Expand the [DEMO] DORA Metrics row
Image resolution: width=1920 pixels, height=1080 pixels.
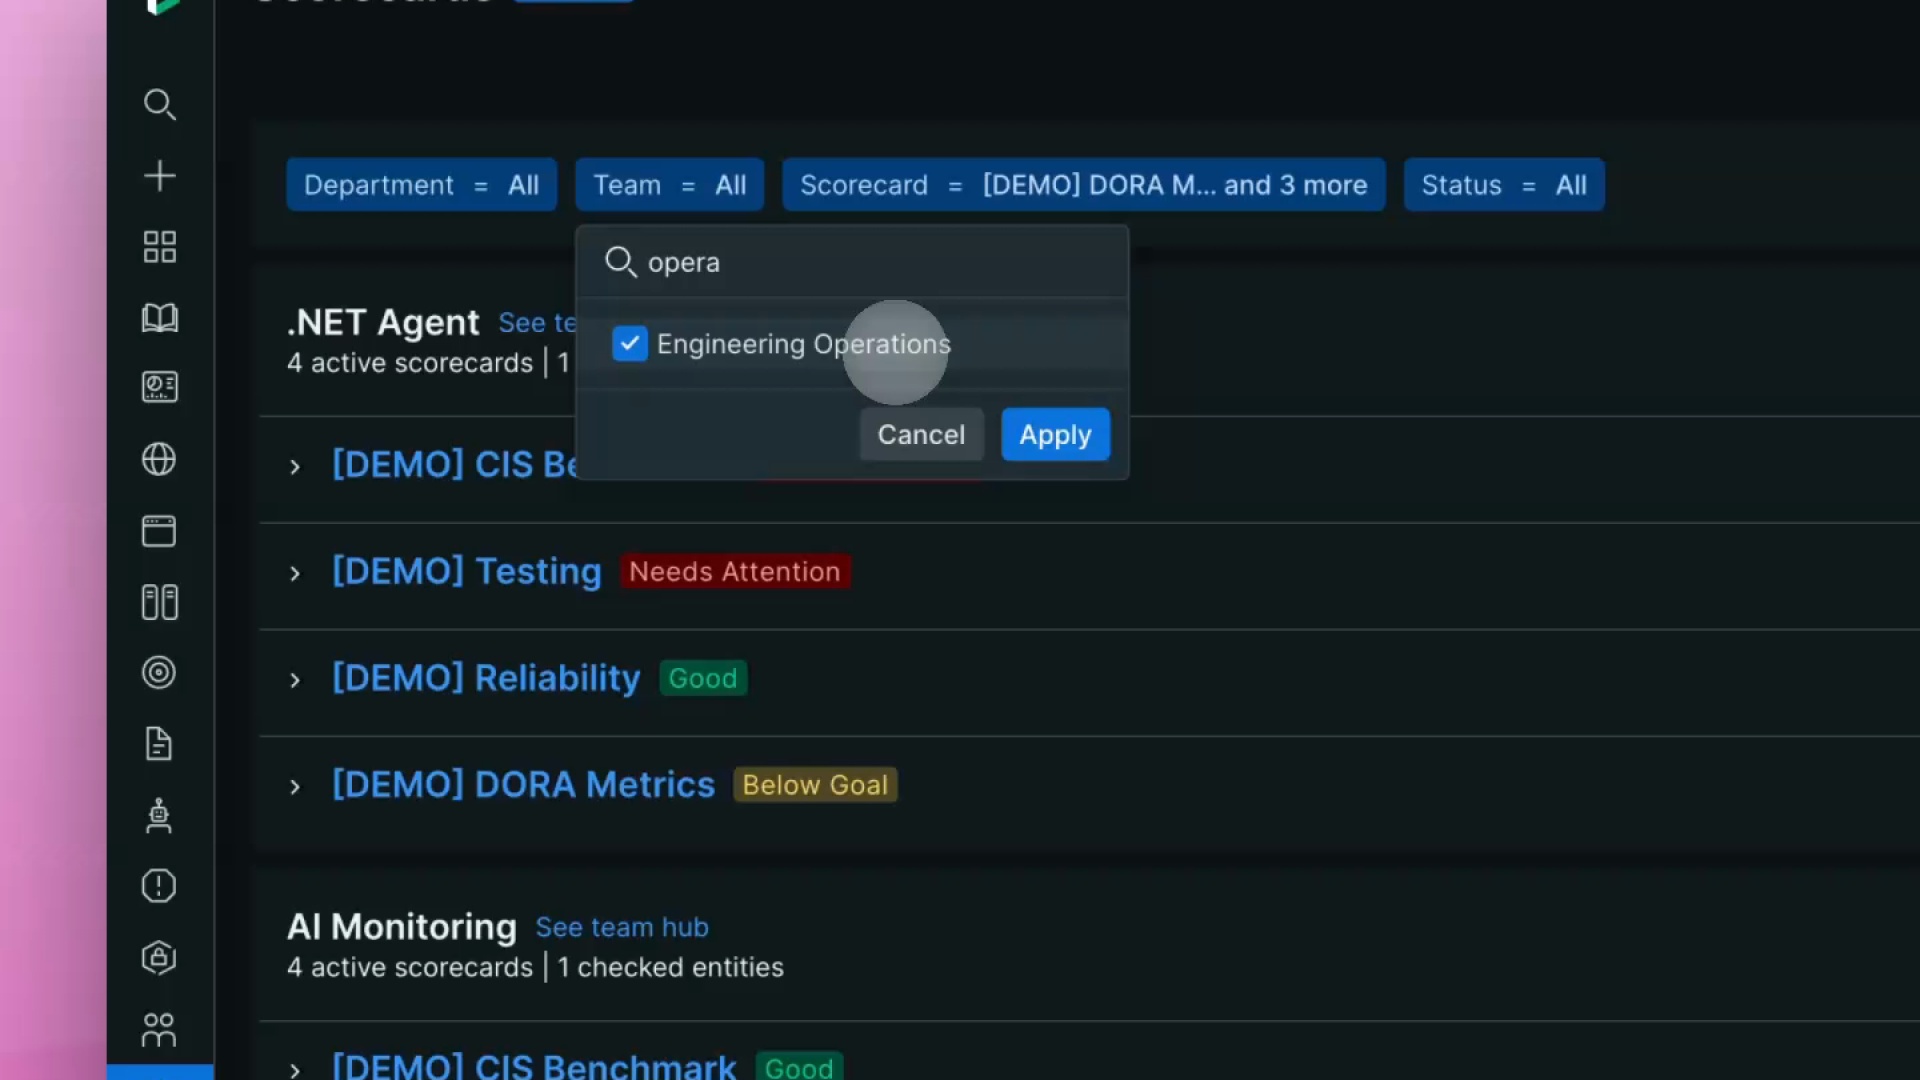click(x=295, y=787)
